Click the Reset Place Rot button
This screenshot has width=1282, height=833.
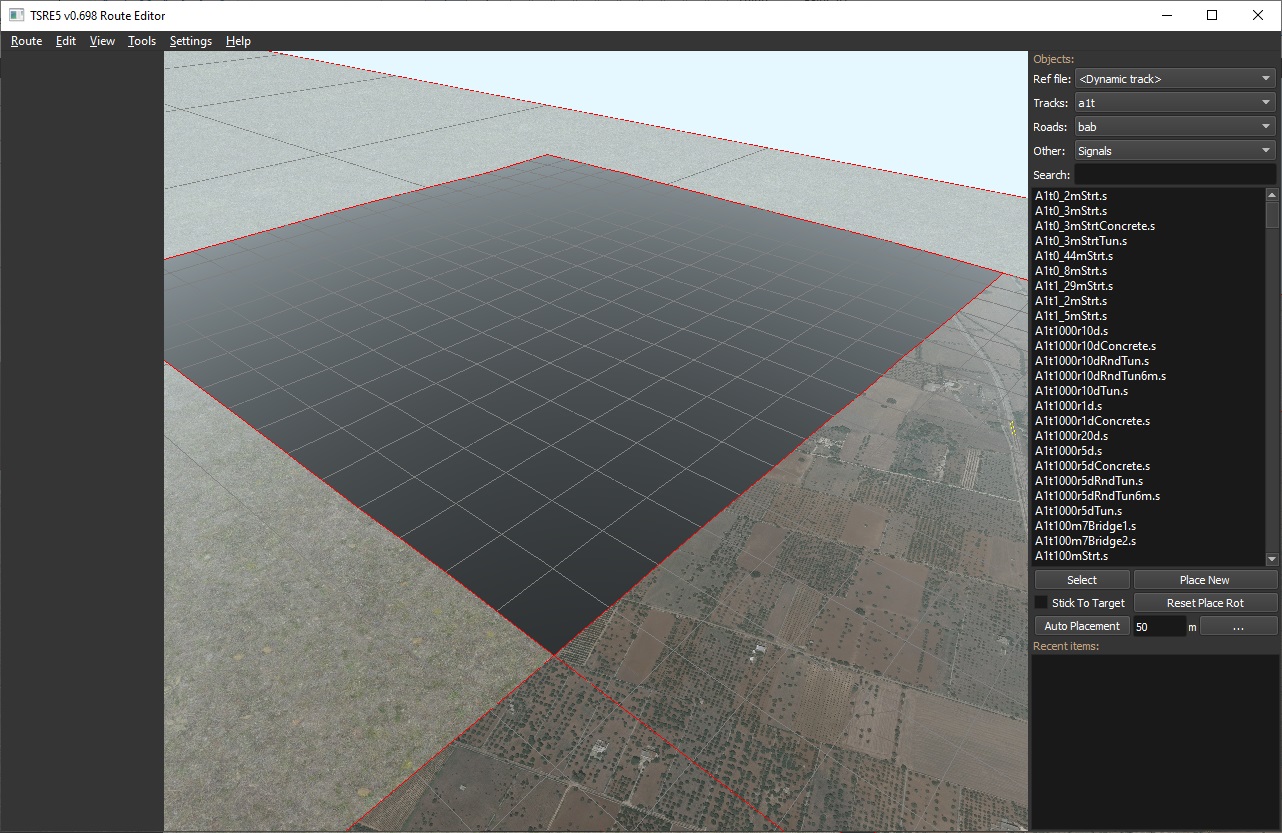pos(1205,603)
